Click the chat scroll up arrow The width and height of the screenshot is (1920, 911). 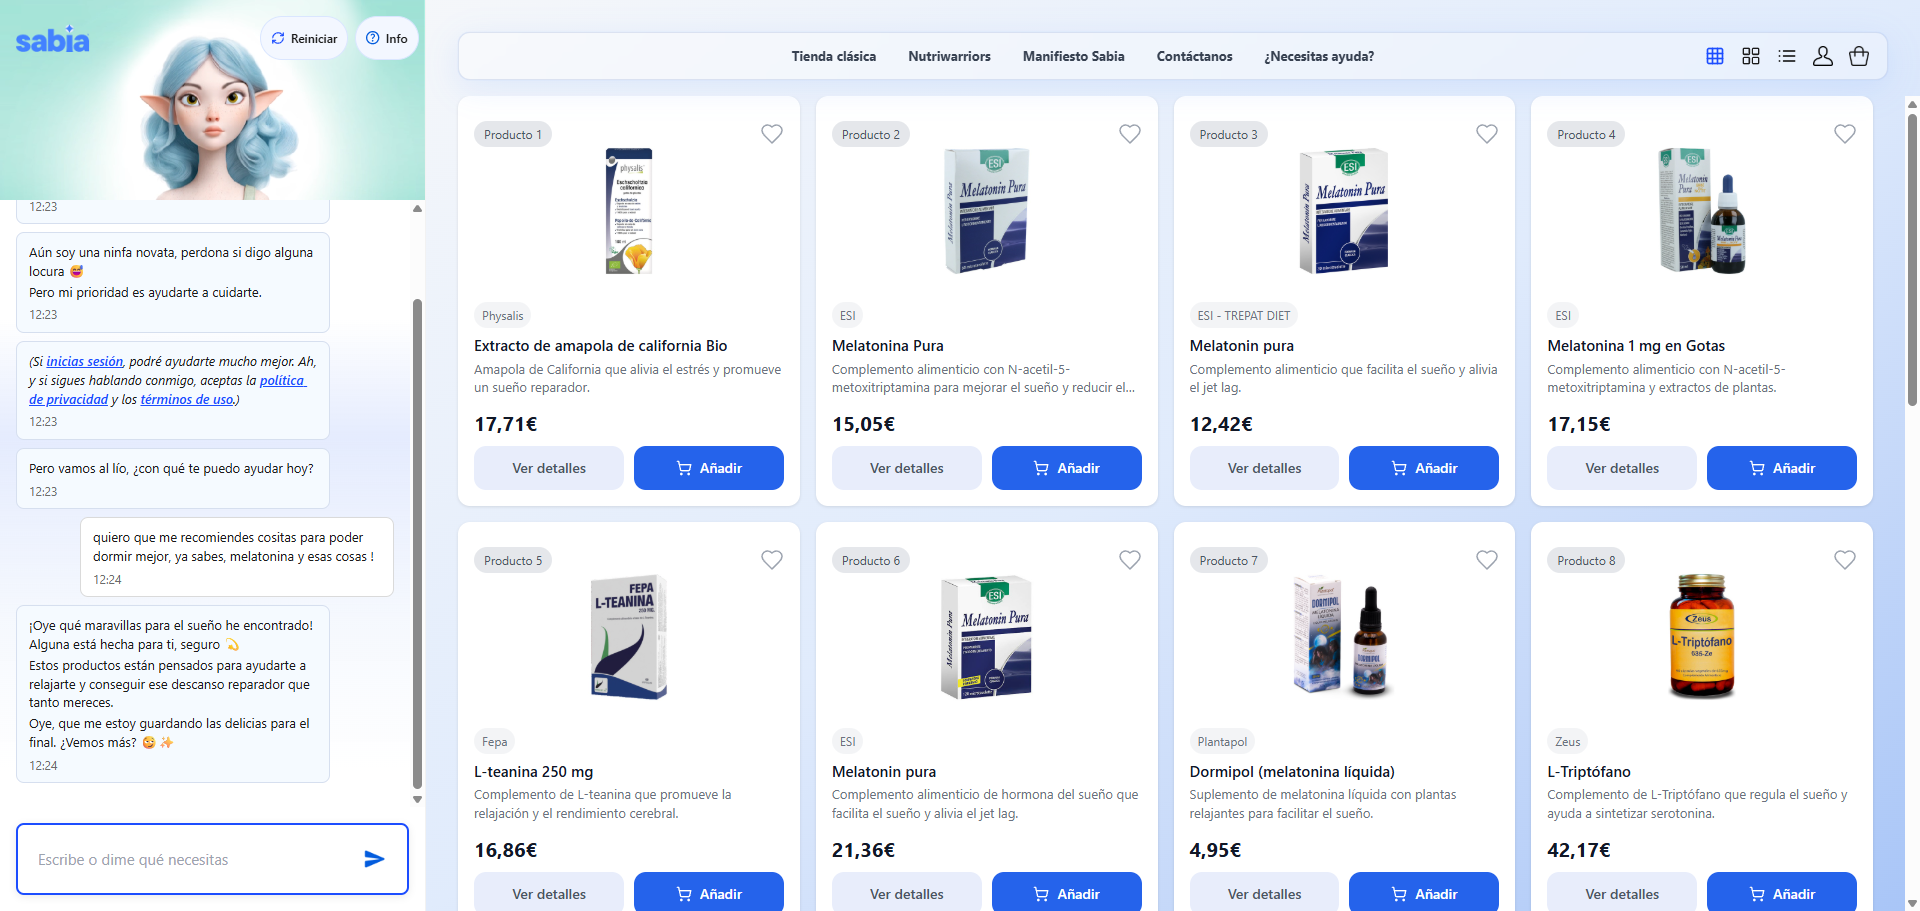pyautogui.click(x=417, y=209)
